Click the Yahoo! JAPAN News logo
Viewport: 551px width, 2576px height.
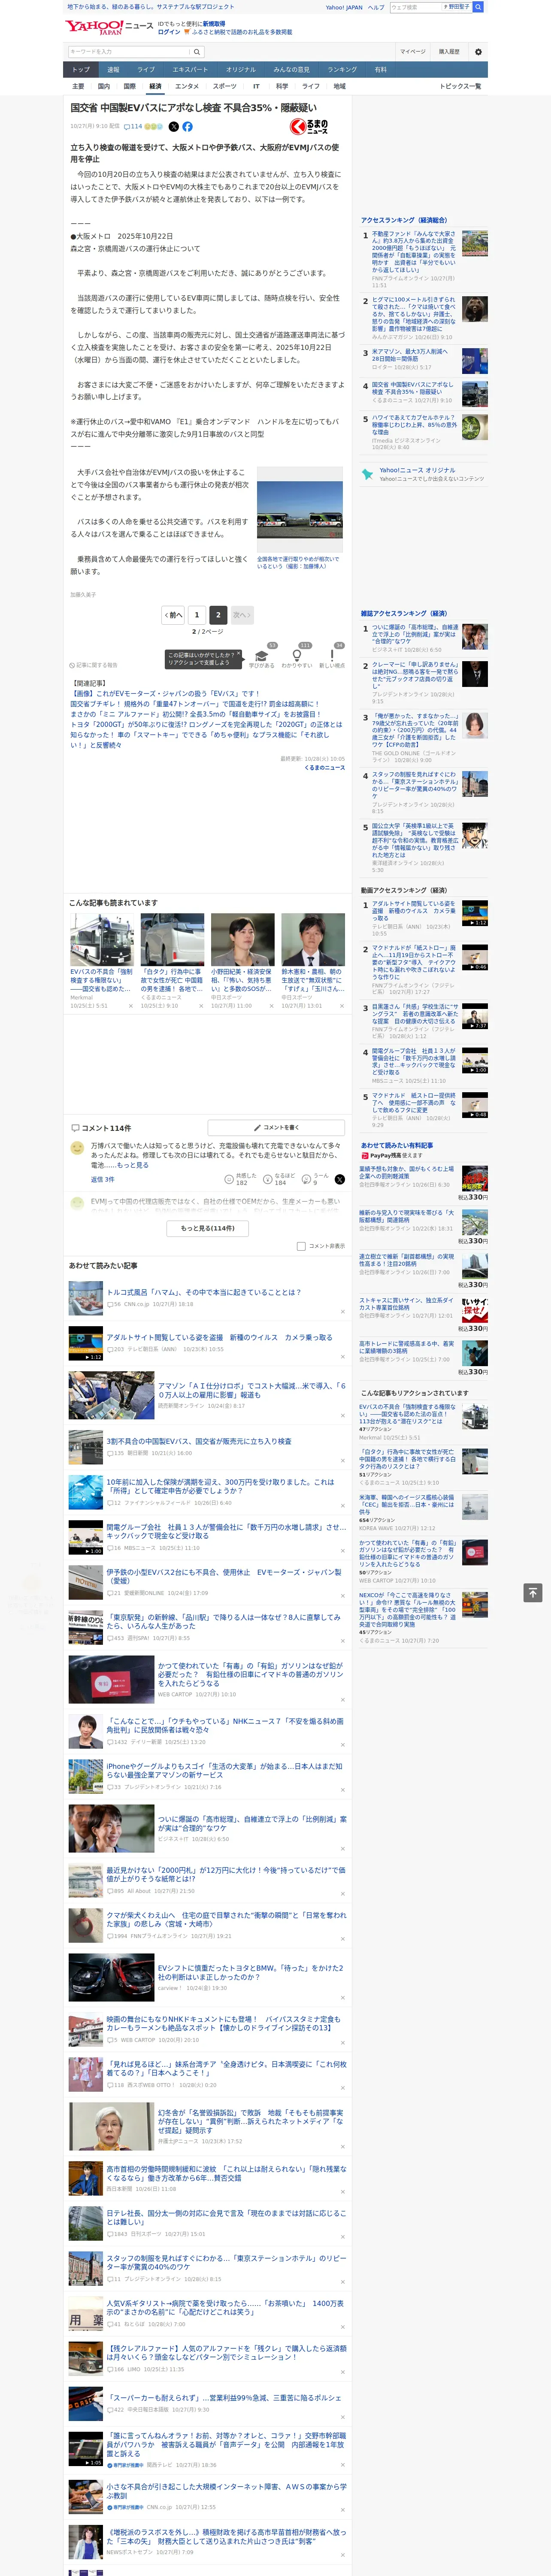[x=109, y=27]
